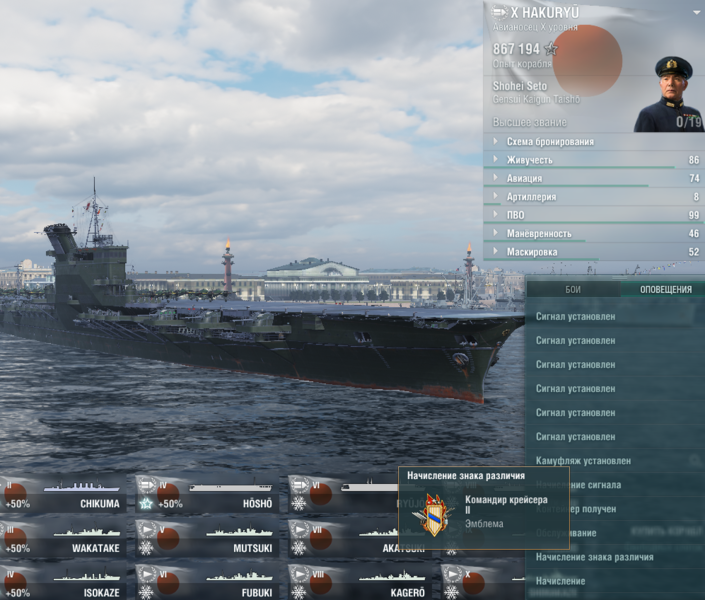Open the Начисление знака различия notification

594,556
